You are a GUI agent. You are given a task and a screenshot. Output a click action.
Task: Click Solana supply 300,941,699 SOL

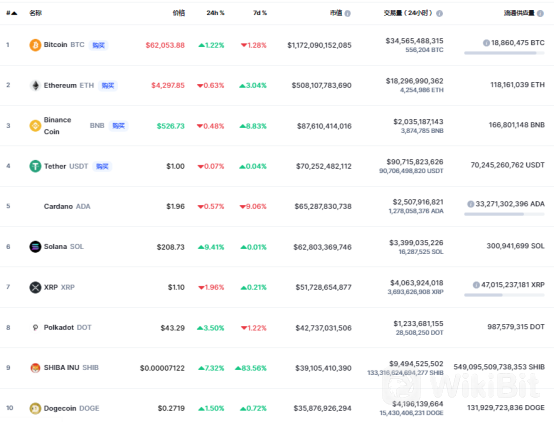515,246
